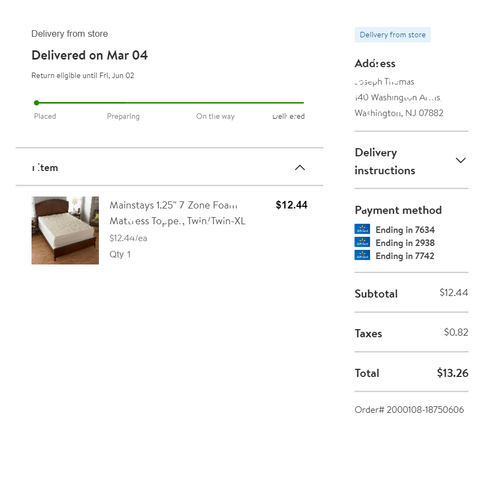Image resolution: width=500 pixels, height=486 pixels.
Task: Select the Ending in 7634 payment text
Action: (x=405, y=230)
